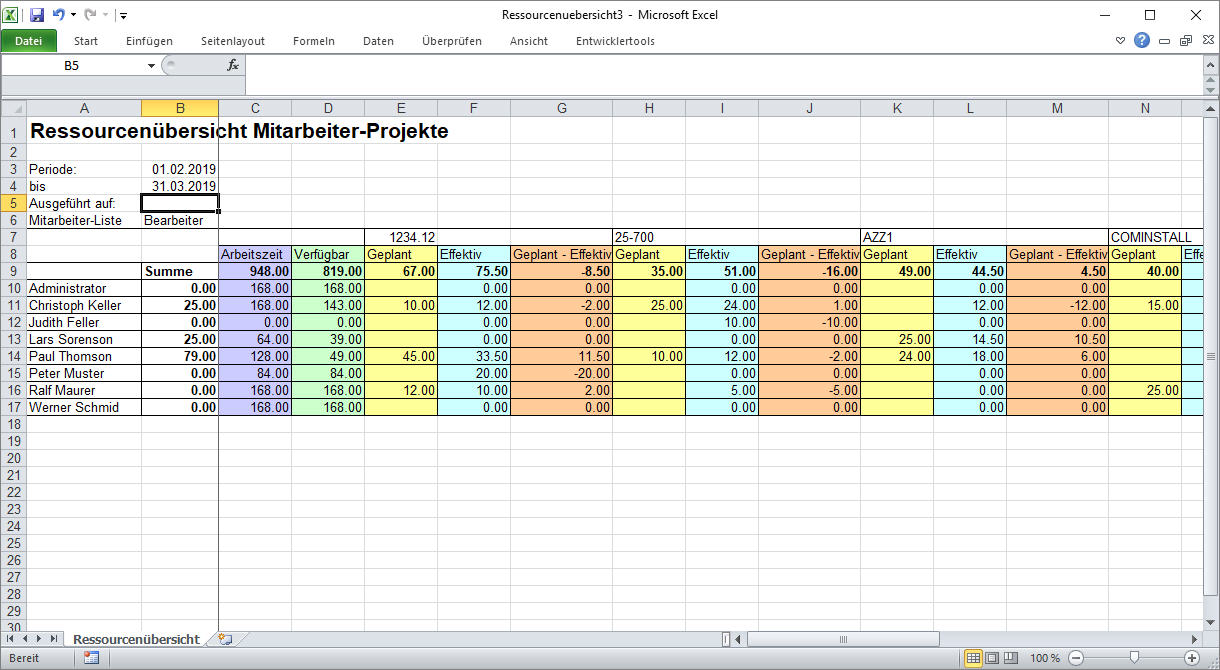Open the blue Help question mark icon
1220x670 pixels.
1142,41
